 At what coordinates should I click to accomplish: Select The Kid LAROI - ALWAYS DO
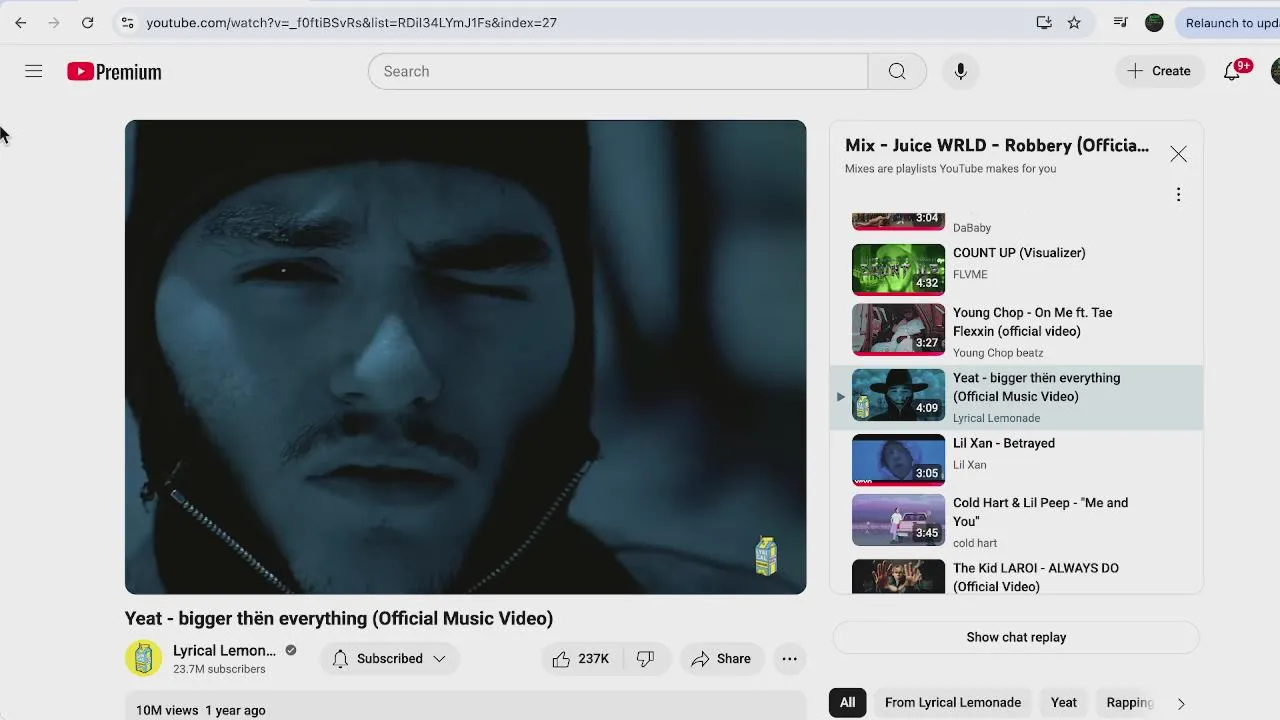tap(1016, 575)
